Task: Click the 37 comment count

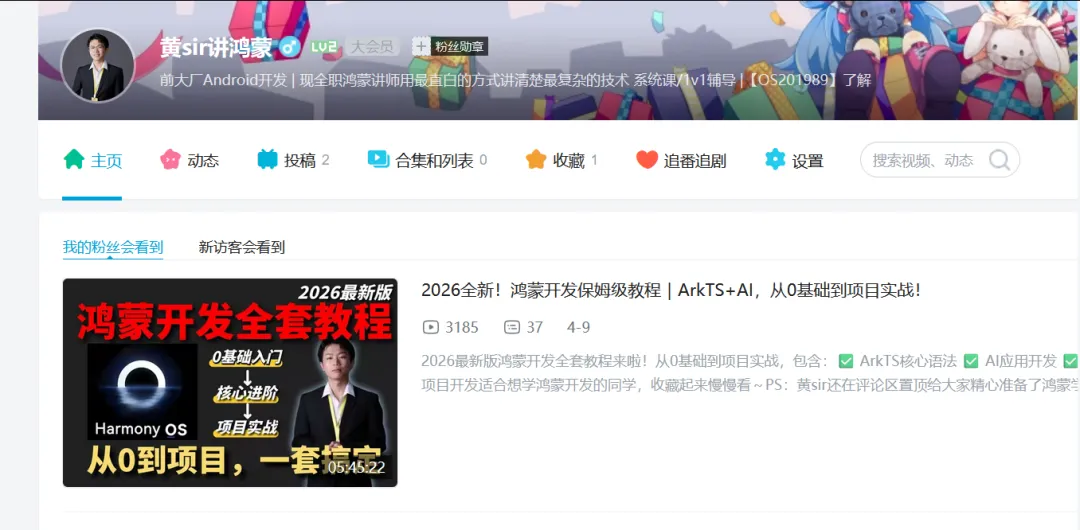Action: pyautogui.click(x=534, y=327)
